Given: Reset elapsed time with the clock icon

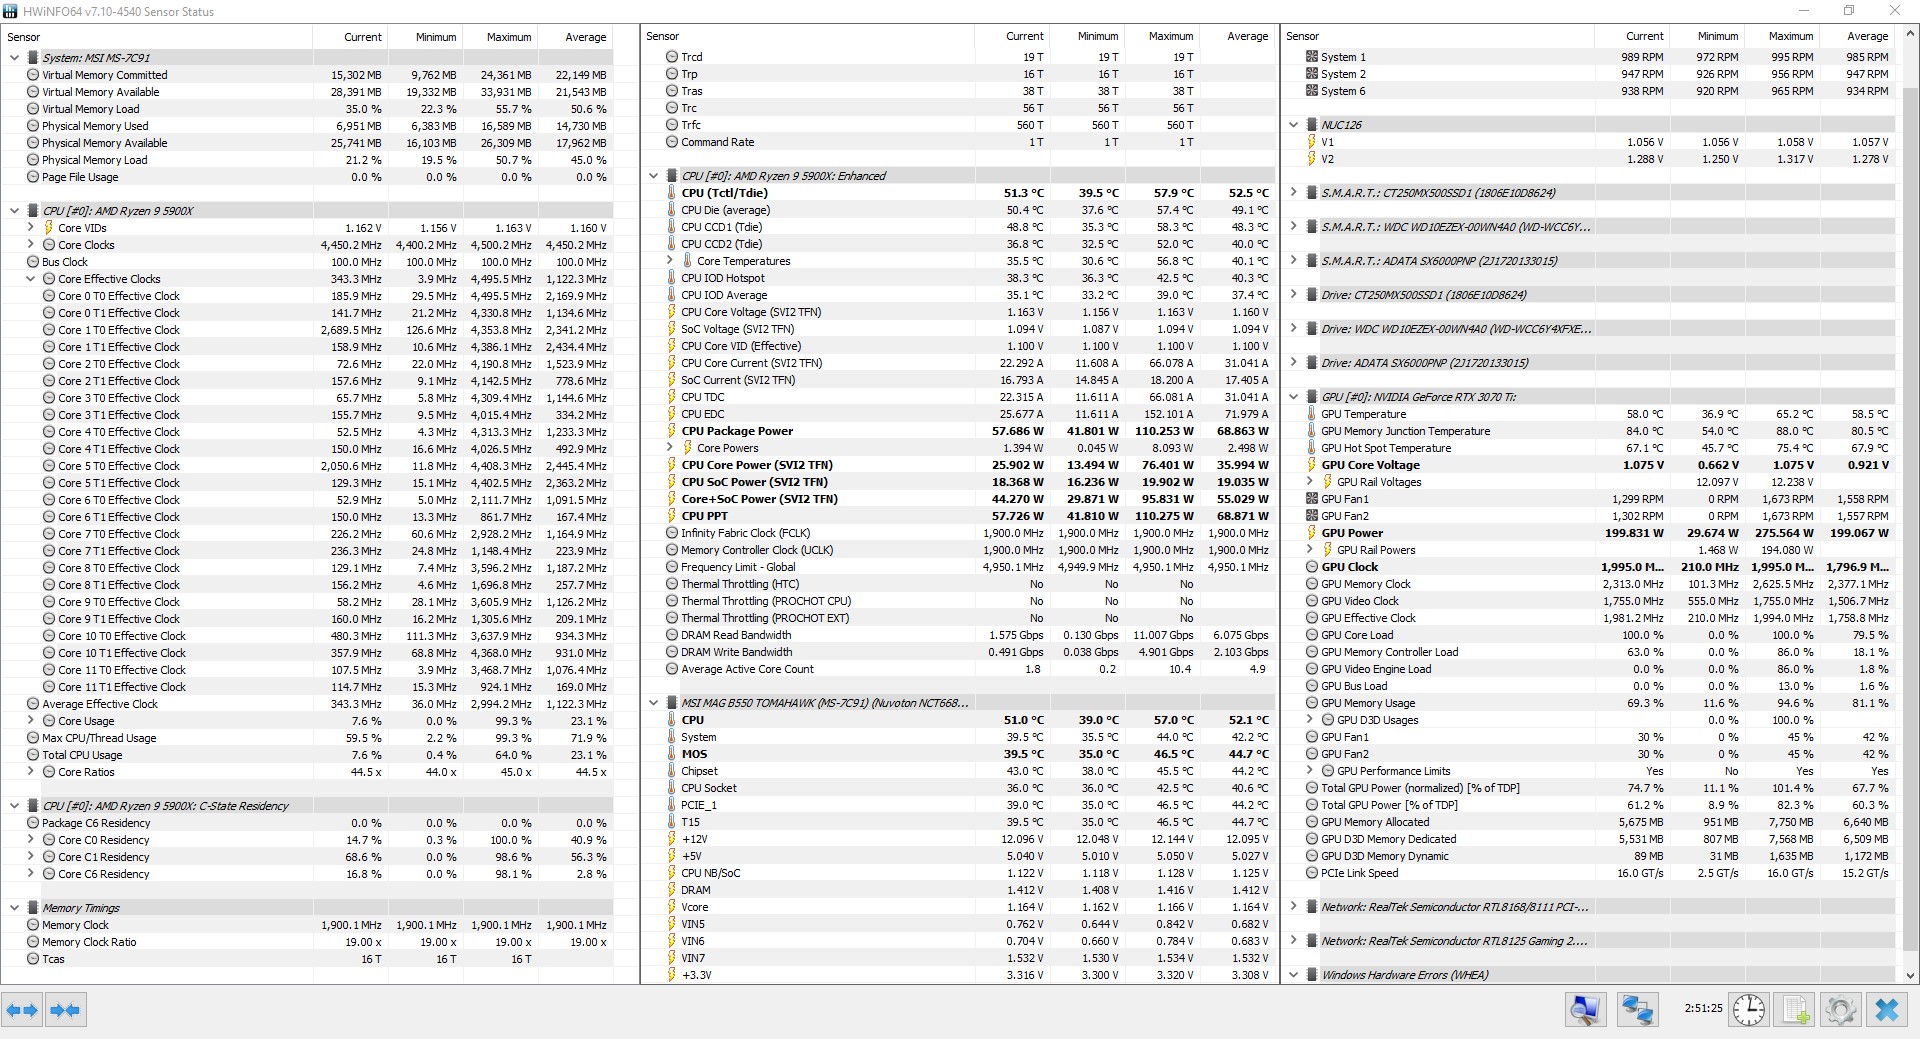Looking at the screenshot, I should tap(1749, 1010).
